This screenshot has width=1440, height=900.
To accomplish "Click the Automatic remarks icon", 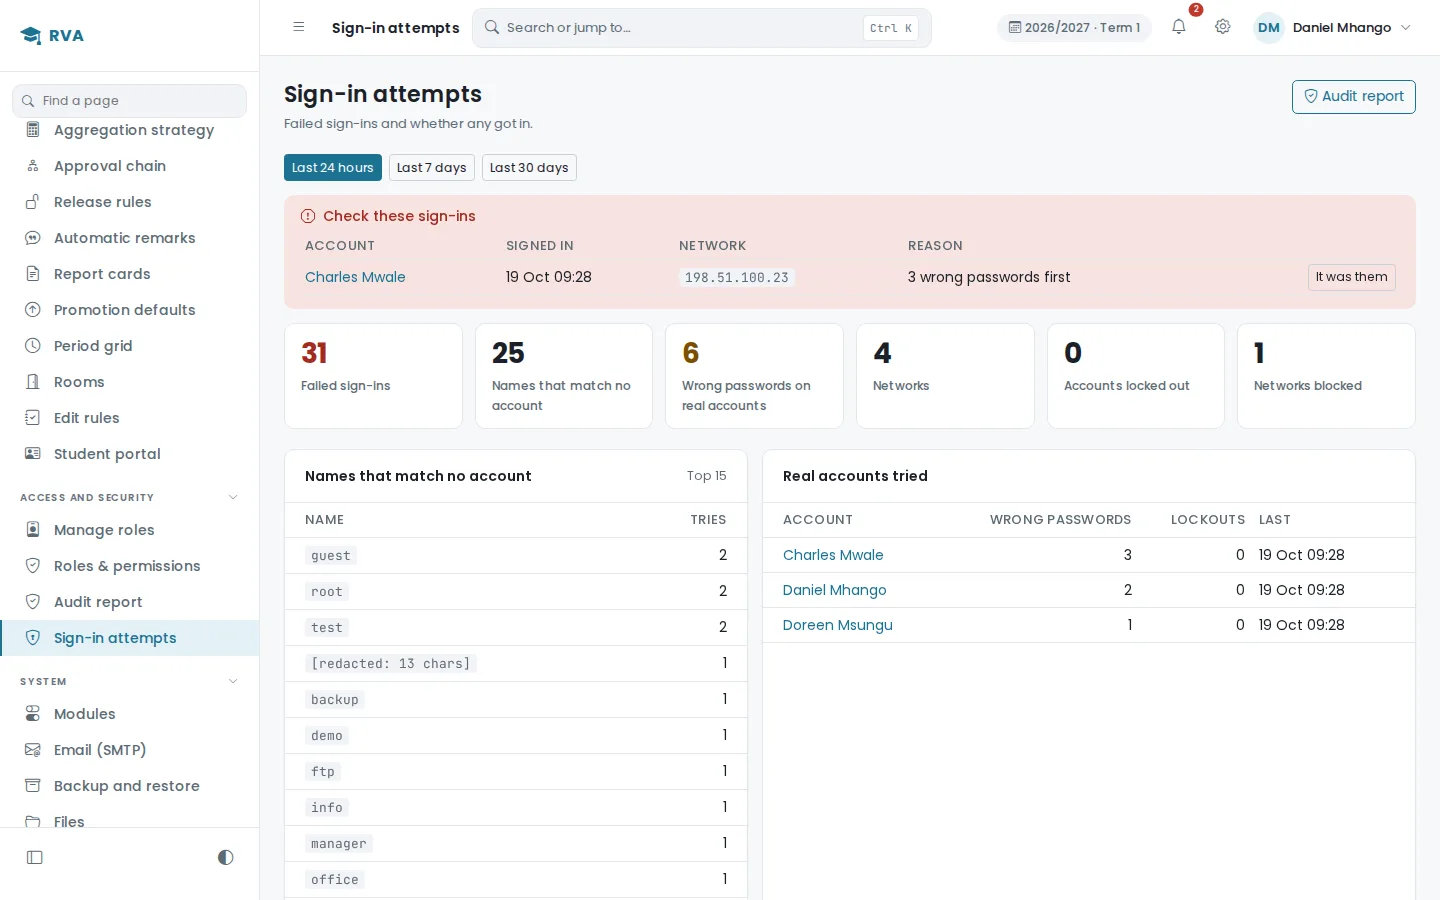I will (x=33, y=238).
